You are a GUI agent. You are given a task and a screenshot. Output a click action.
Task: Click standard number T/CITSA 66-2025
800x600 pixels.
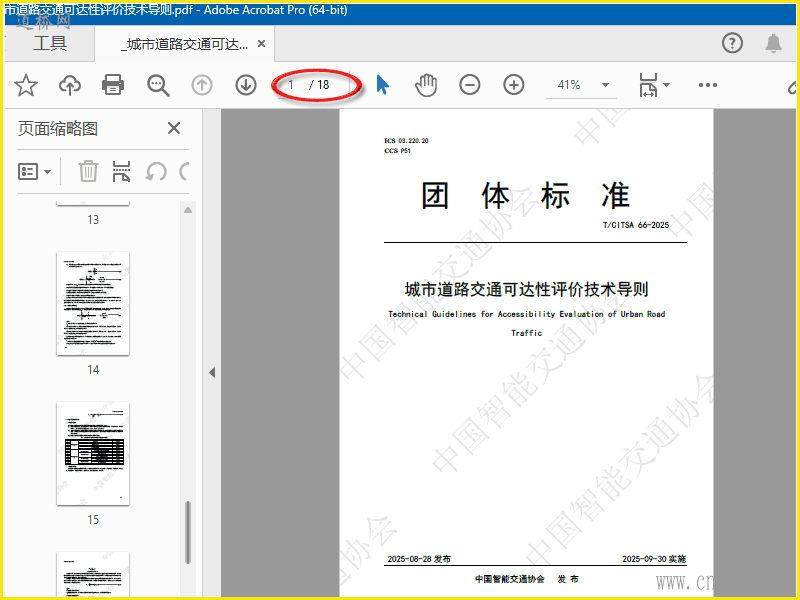coord(636,225)
